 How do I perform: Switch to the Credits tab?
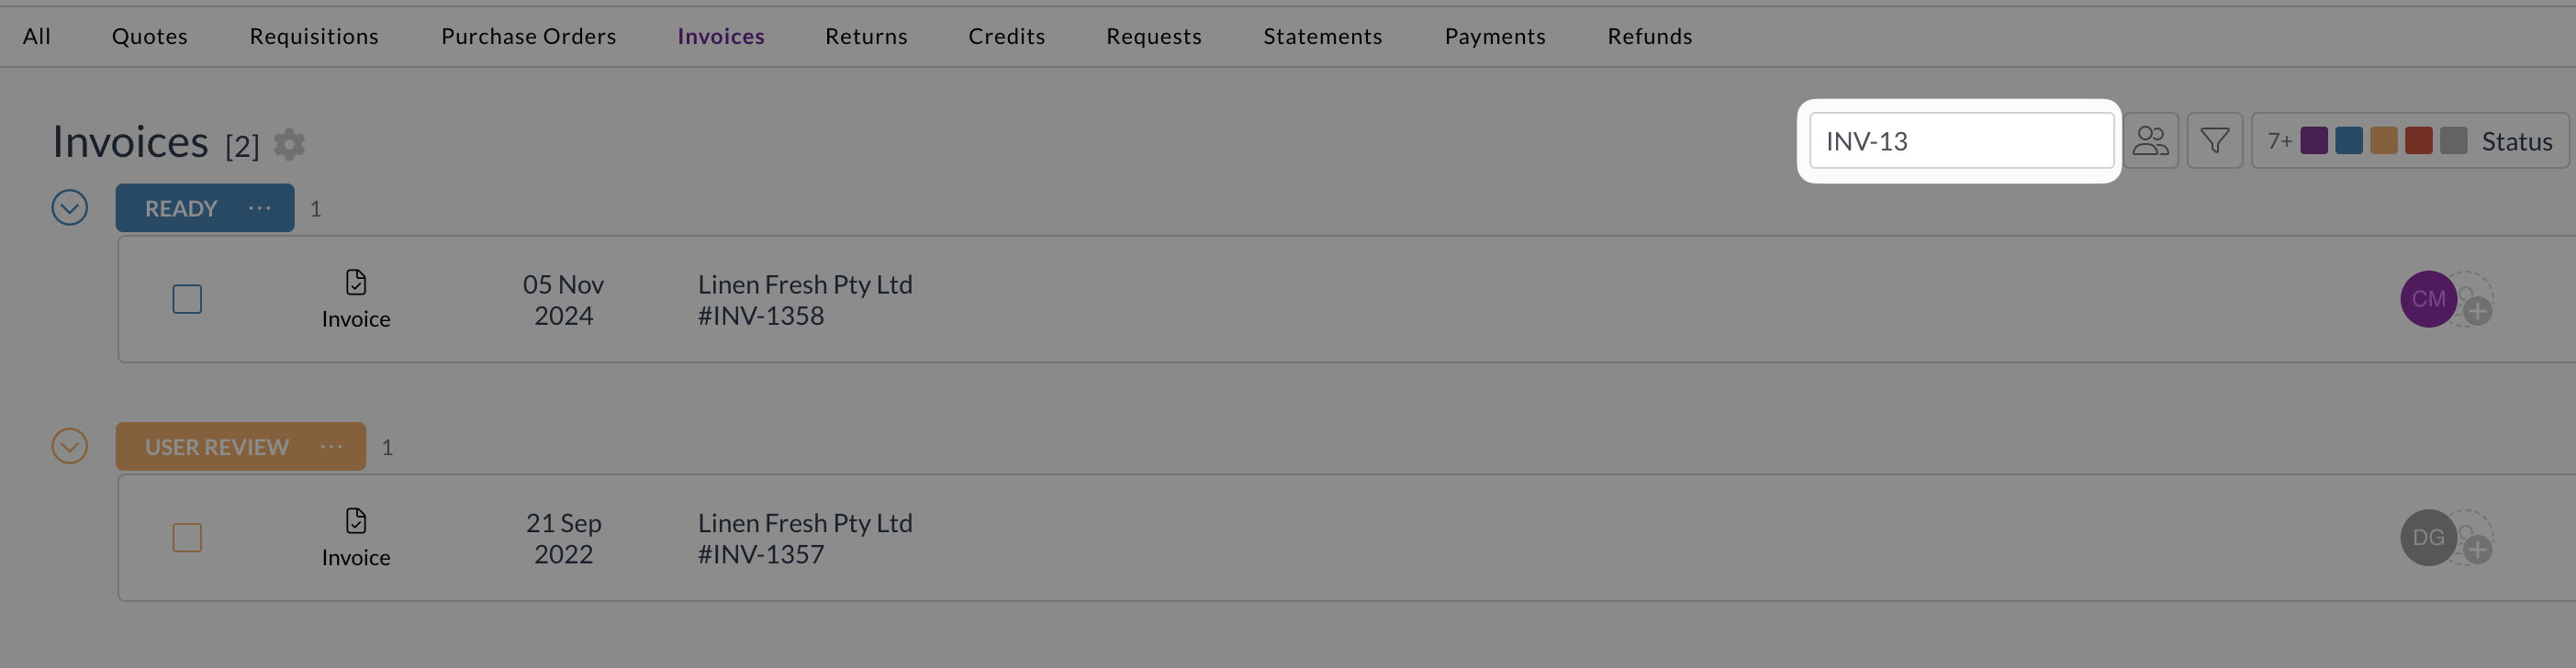pyautogui.click(x=1006, y=36)
